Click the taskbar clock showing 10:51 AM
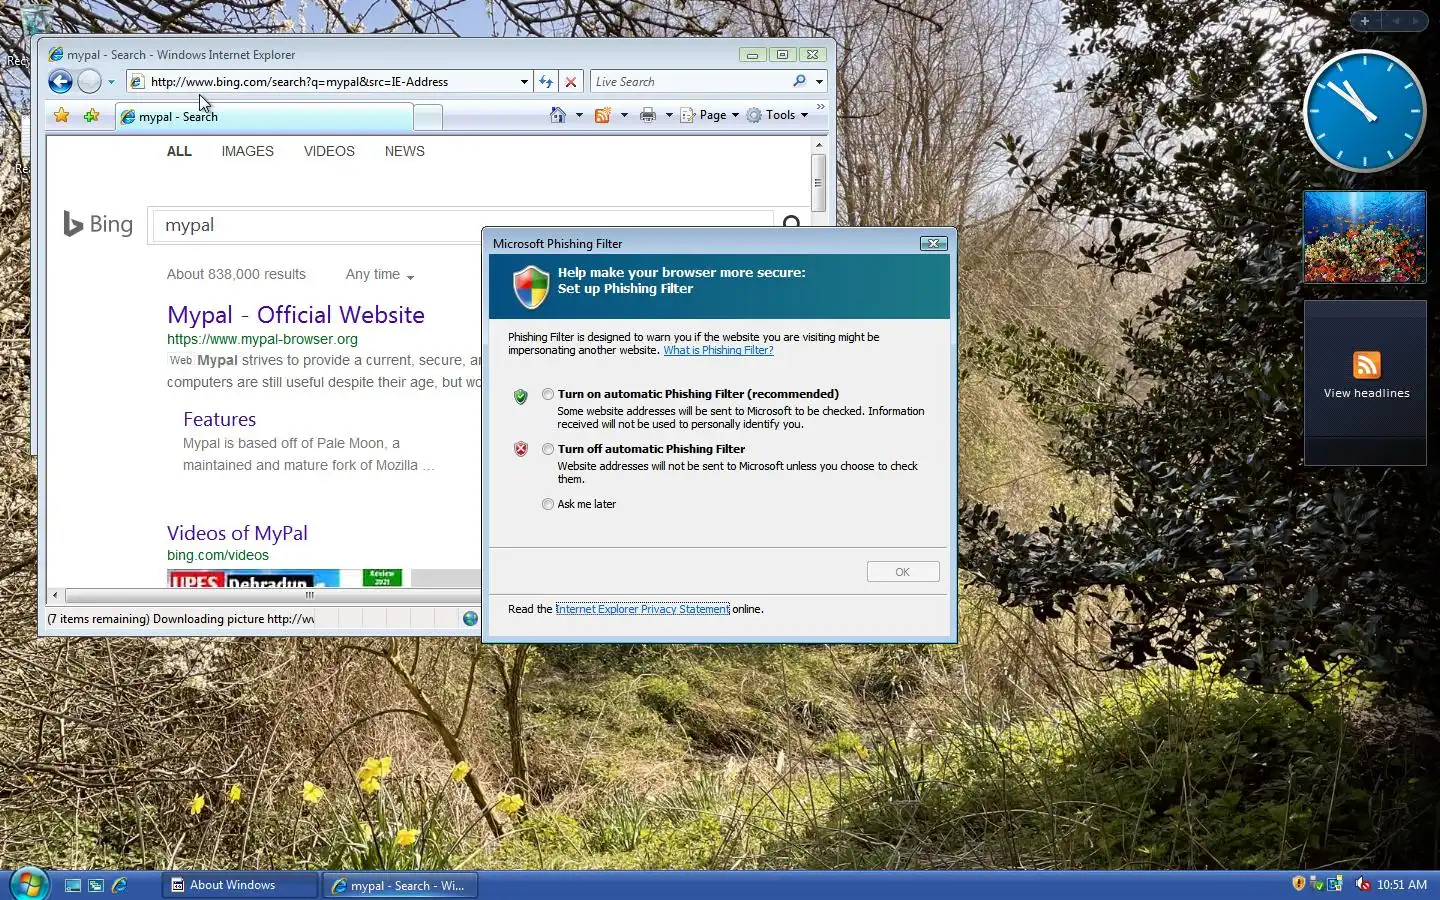Screen dimensions: 1440x900 1401,885
